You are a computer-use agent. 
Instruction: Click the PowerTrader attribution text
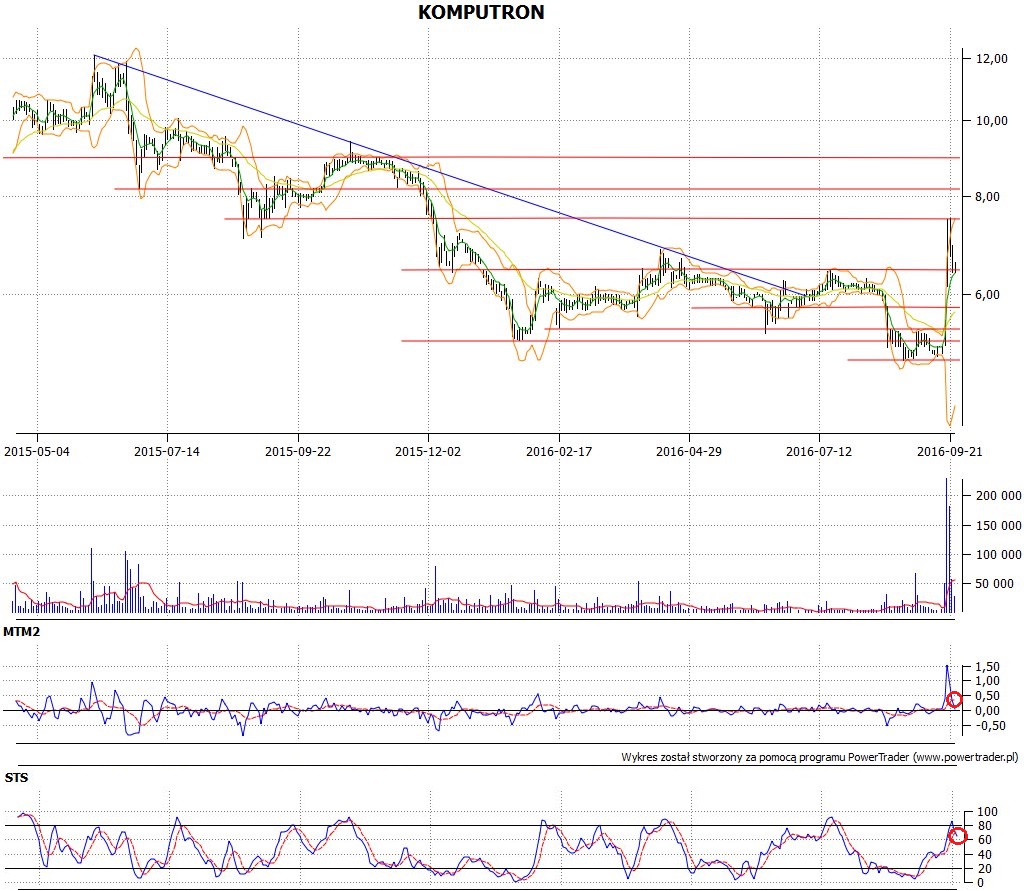click(820, 757)
